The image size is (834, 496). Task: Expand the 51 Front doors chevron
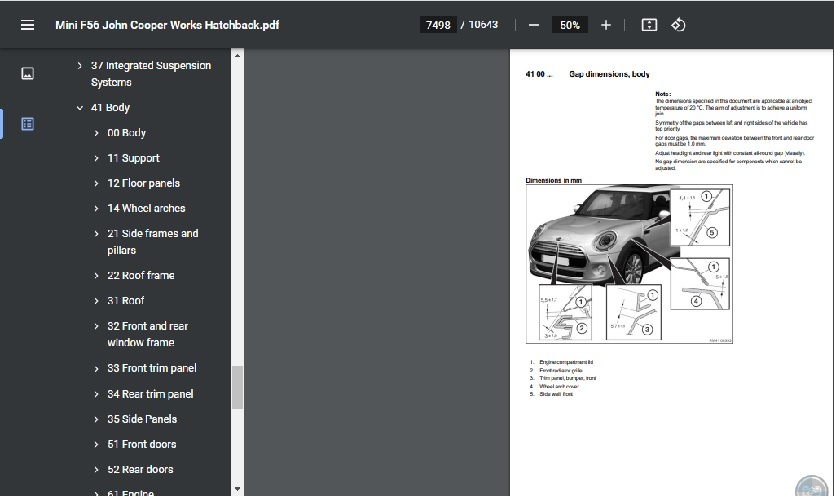coord(96,444)
